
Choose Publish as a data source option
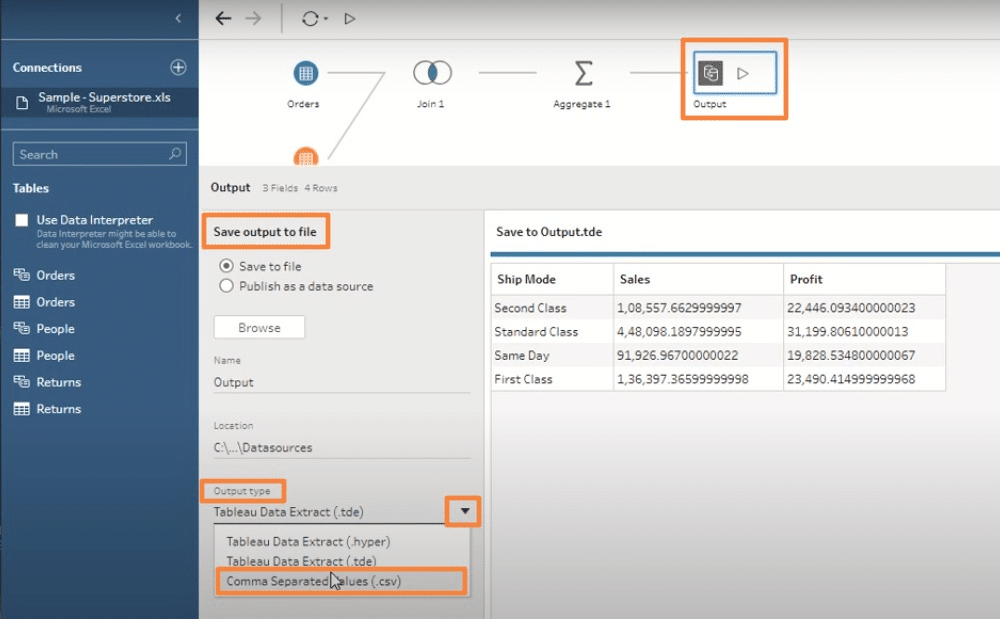click(226, 286)
